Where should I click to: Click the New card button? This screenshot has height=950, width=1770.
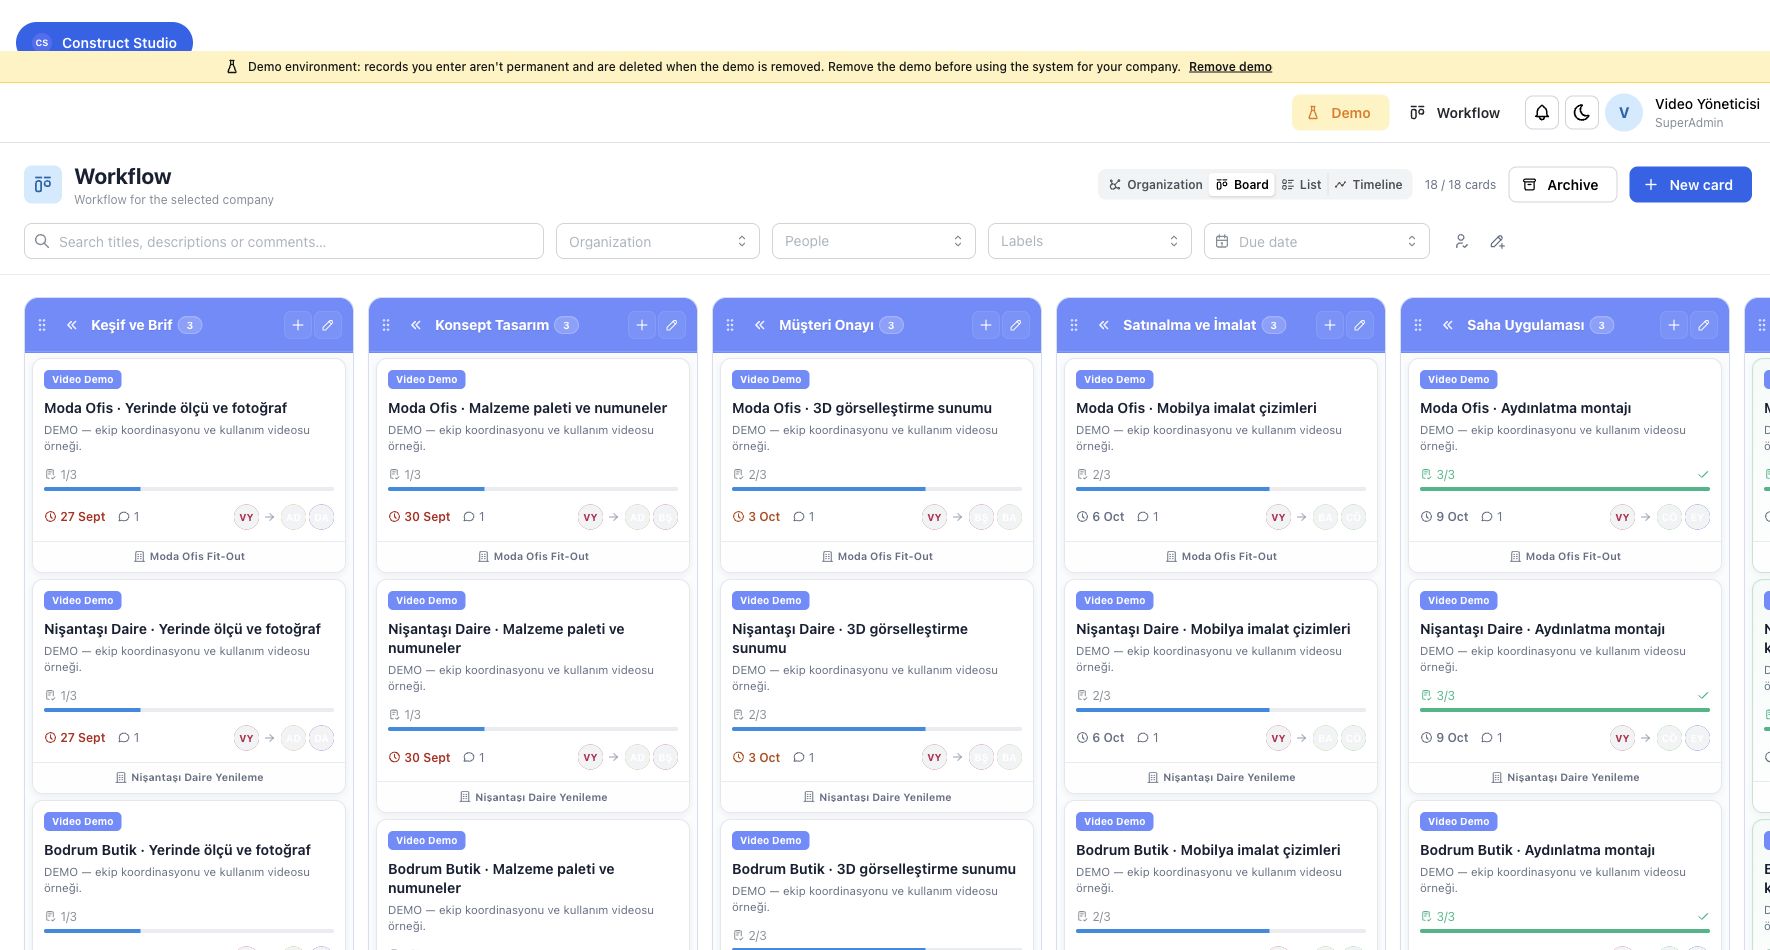1690,184
